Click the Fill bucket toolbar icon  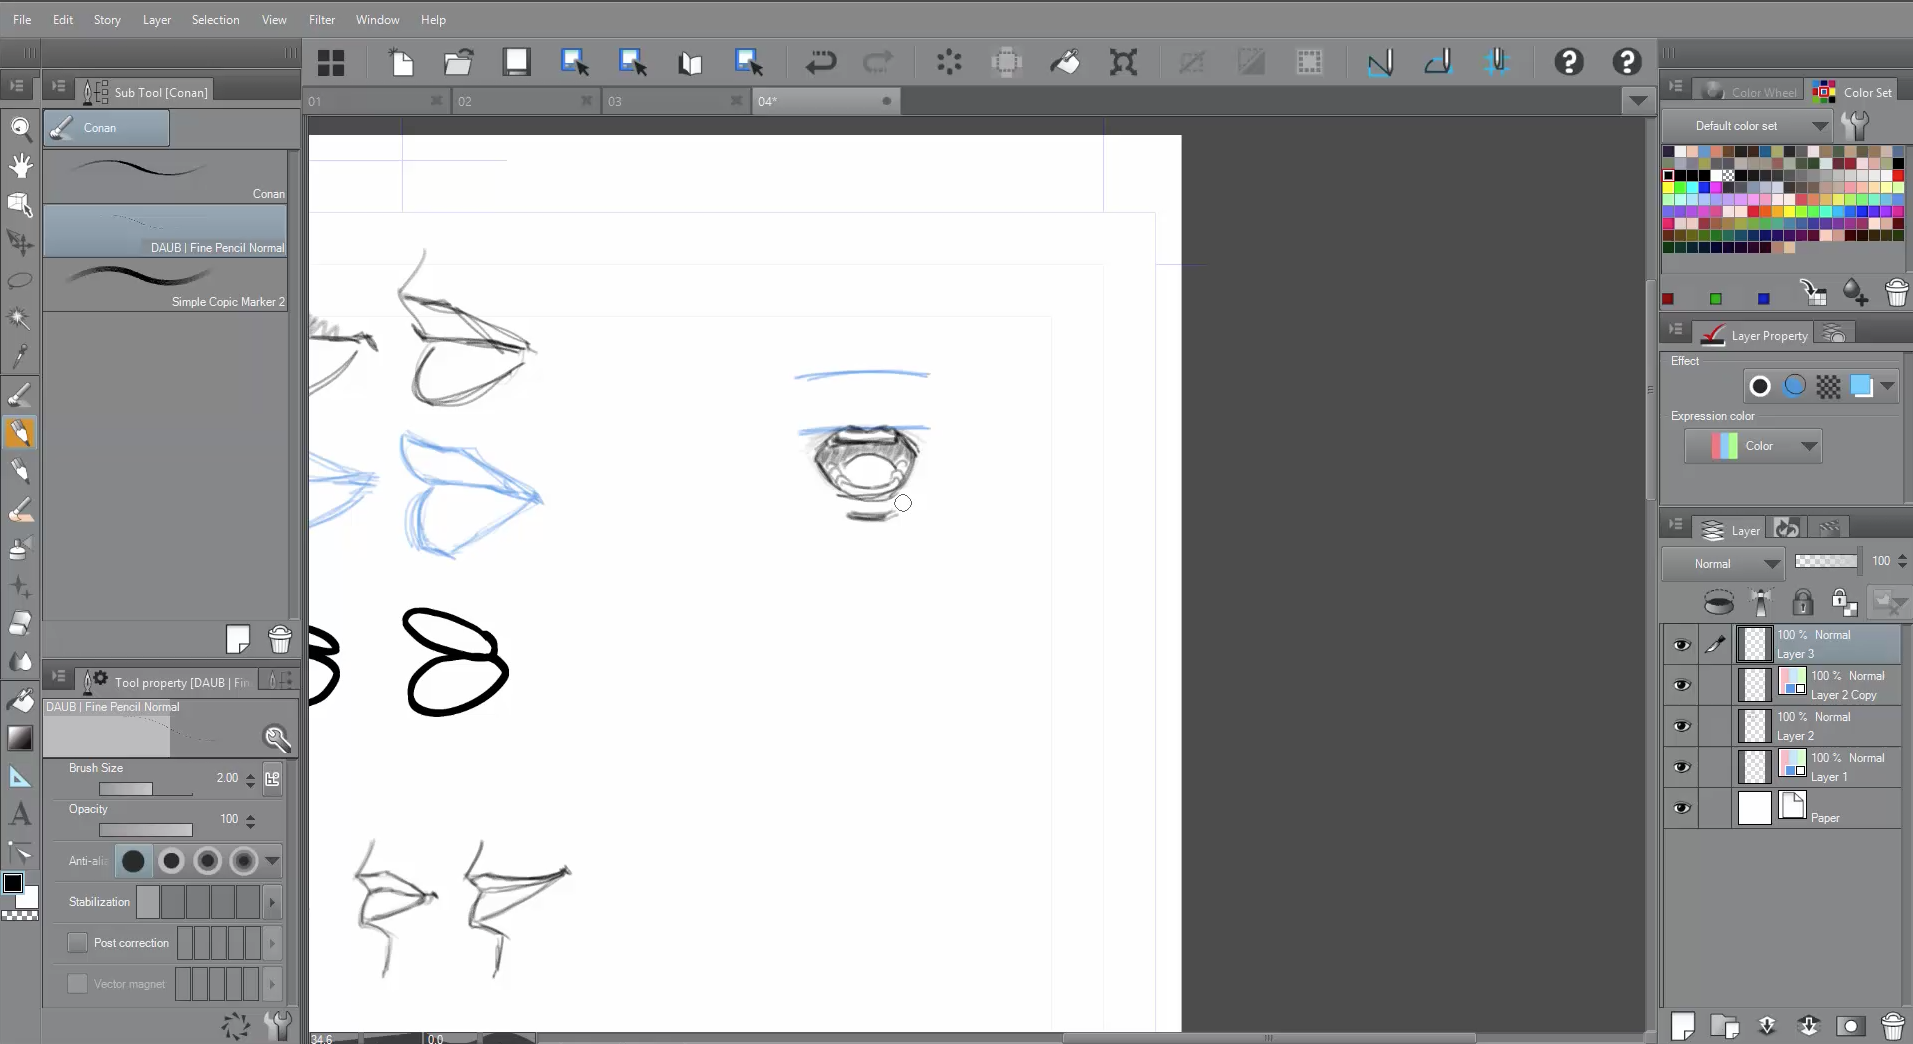pos(1065,63)
